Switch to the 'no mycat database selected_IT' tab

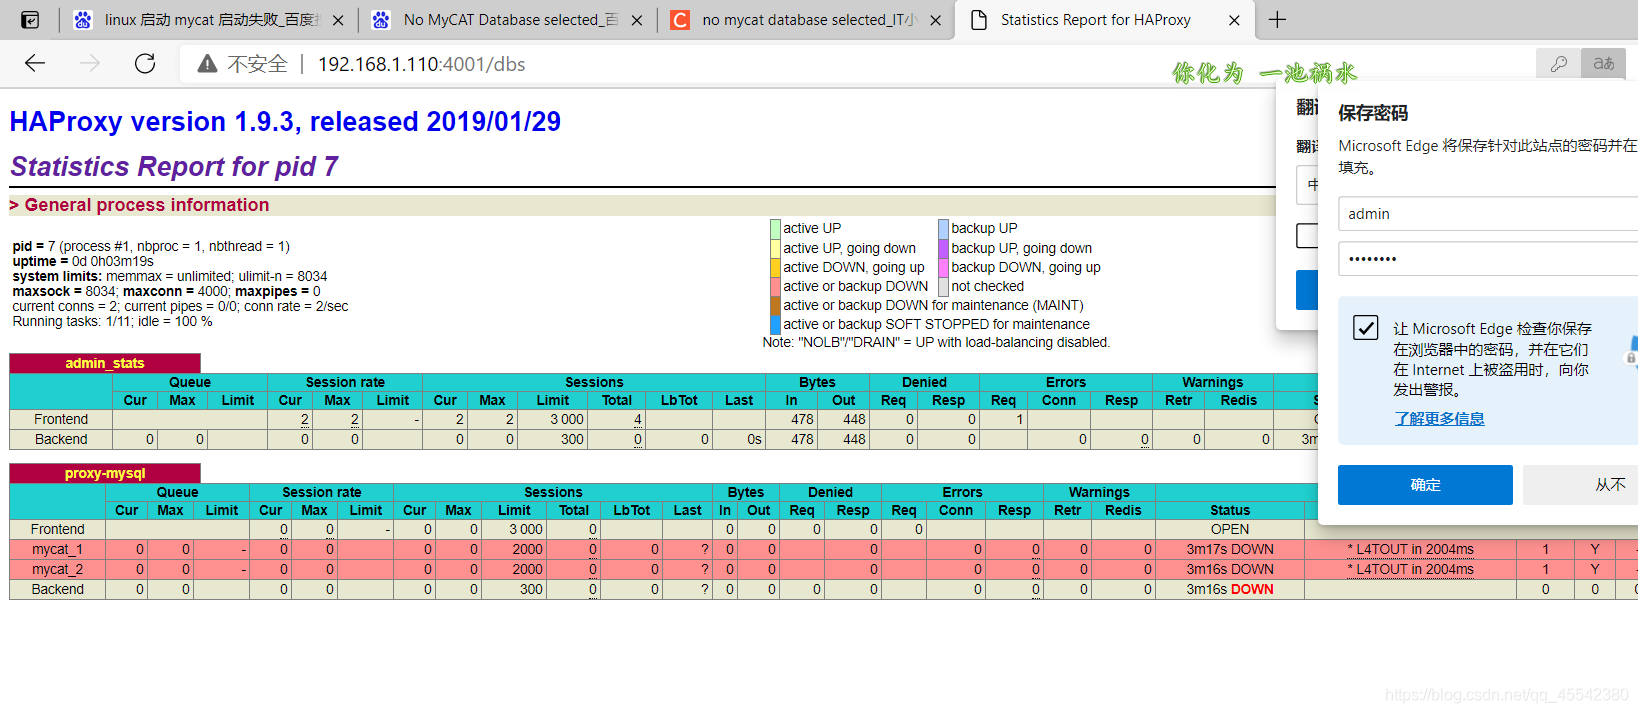pos(806,20)
